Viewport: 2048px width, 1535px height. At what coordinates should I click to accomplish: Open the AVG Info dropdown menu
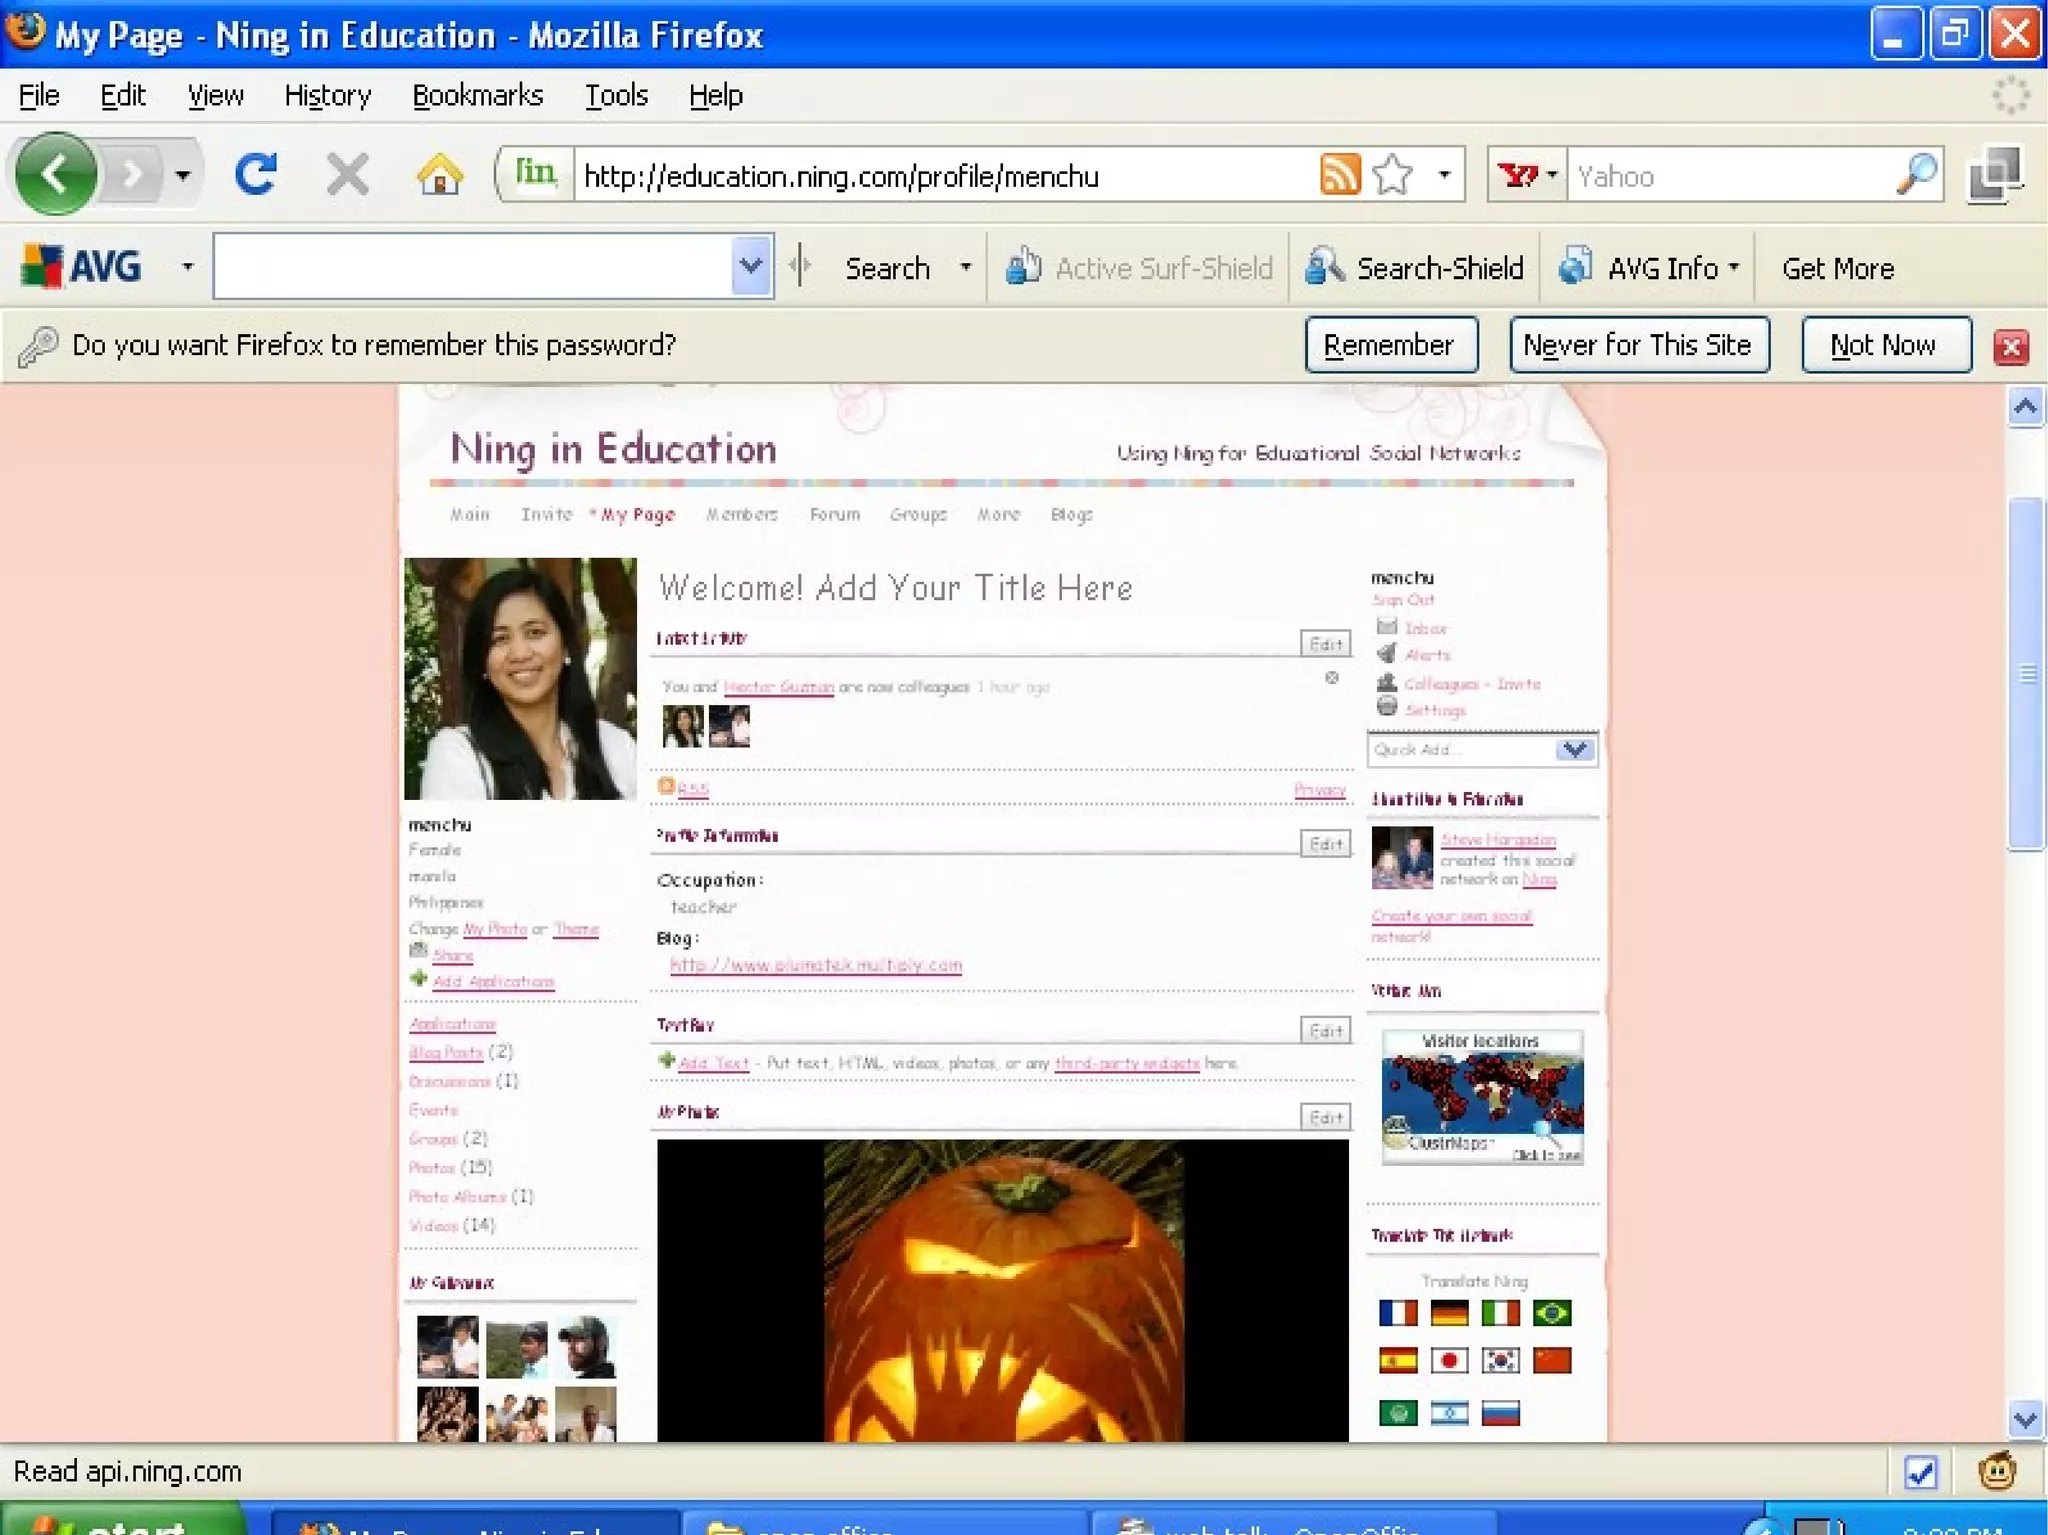click(1650, 267)
